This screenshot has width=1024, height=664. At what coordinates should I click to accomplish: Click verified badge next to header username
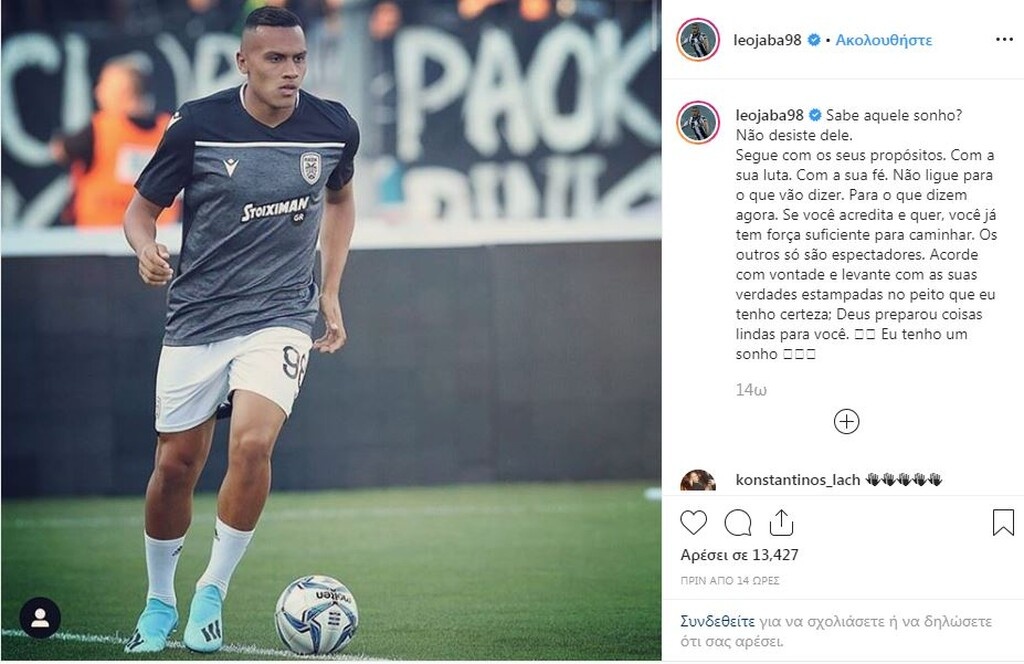(814, 40)
